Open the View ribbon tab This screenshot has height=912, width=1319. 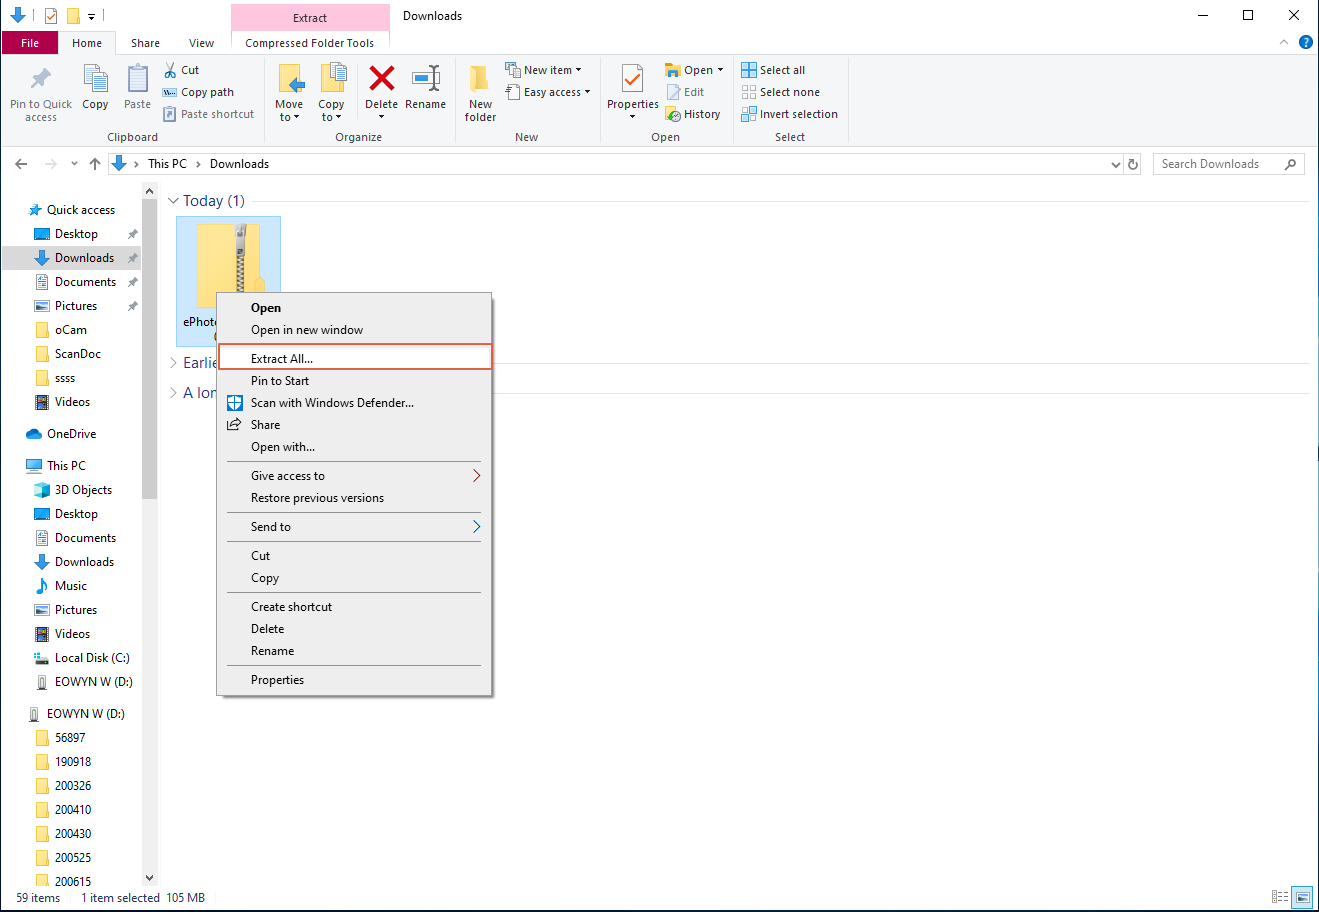201,43
